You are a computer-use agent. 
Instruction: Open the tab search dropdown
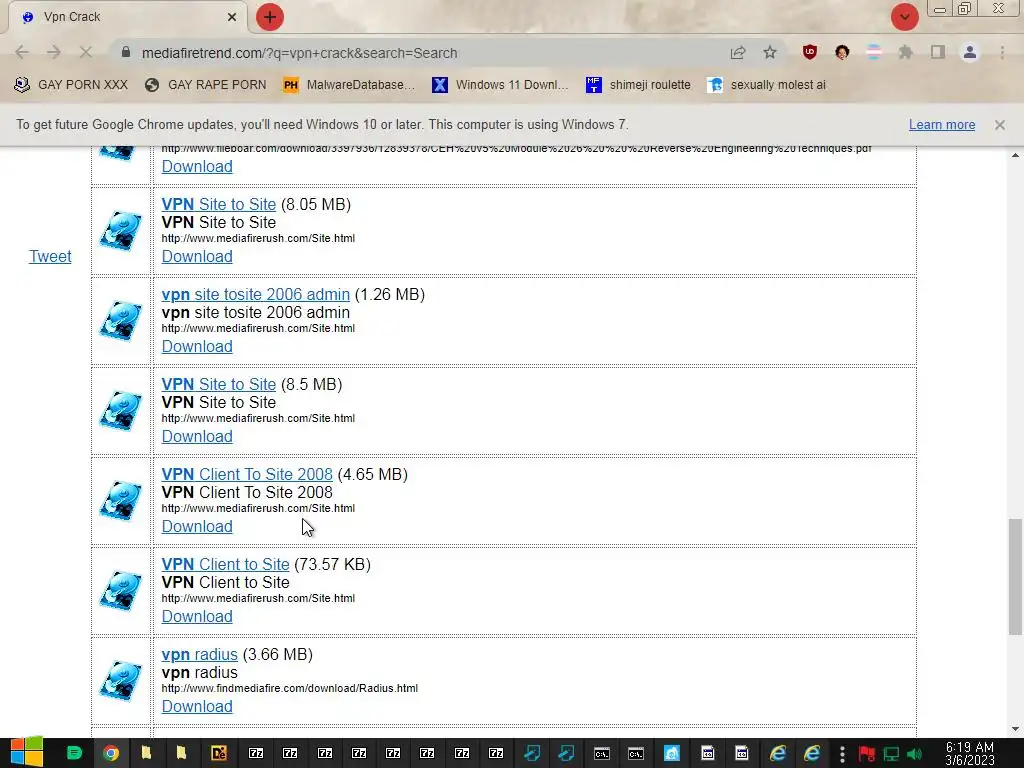(x=904, y=17)
